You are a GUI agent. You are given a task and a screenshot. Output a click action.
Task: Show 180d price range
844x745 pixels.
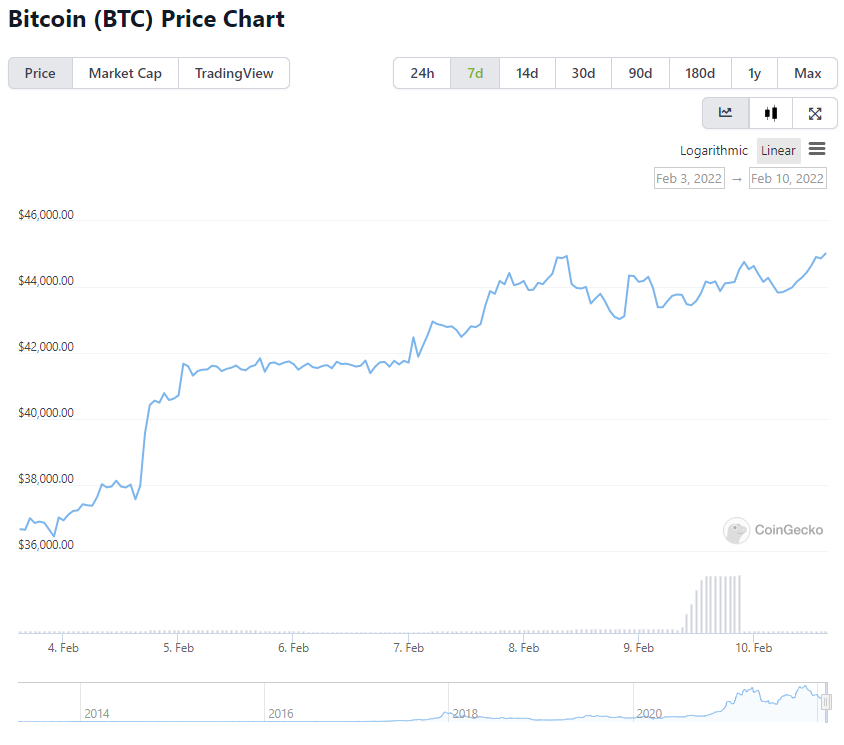coord(700,73)
